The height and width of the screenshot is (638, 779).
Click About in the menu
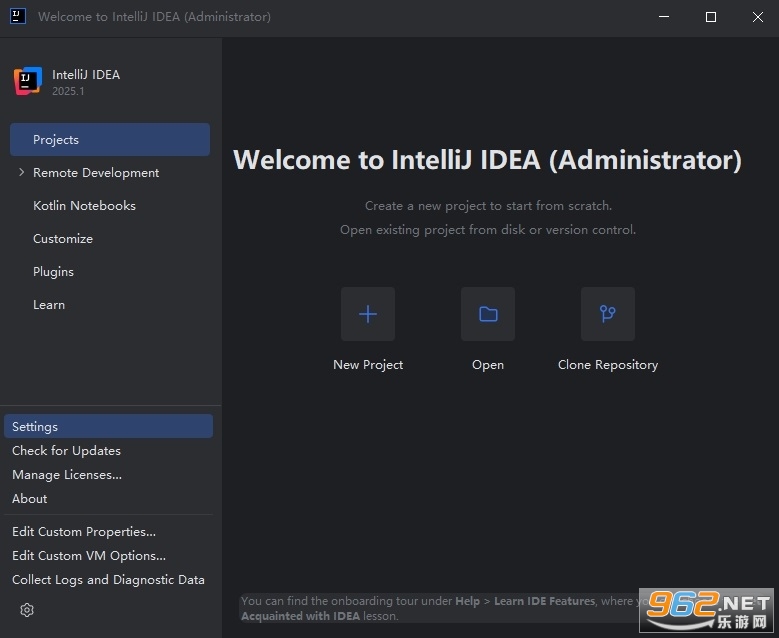pos(108,498)
